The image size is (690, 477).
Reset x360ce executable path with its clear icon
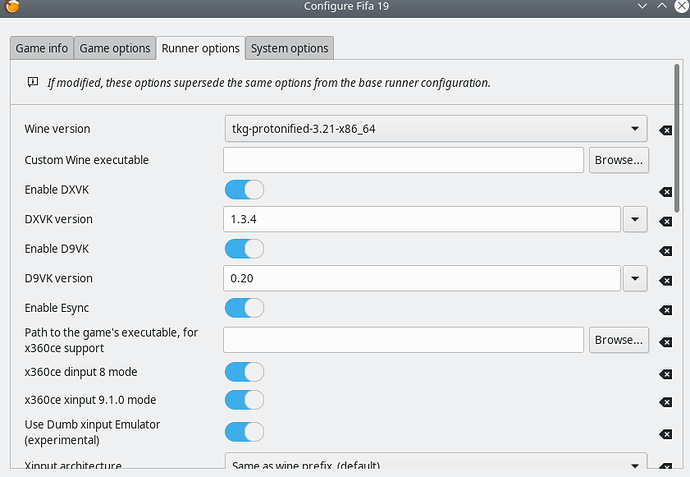pos(665,342)
